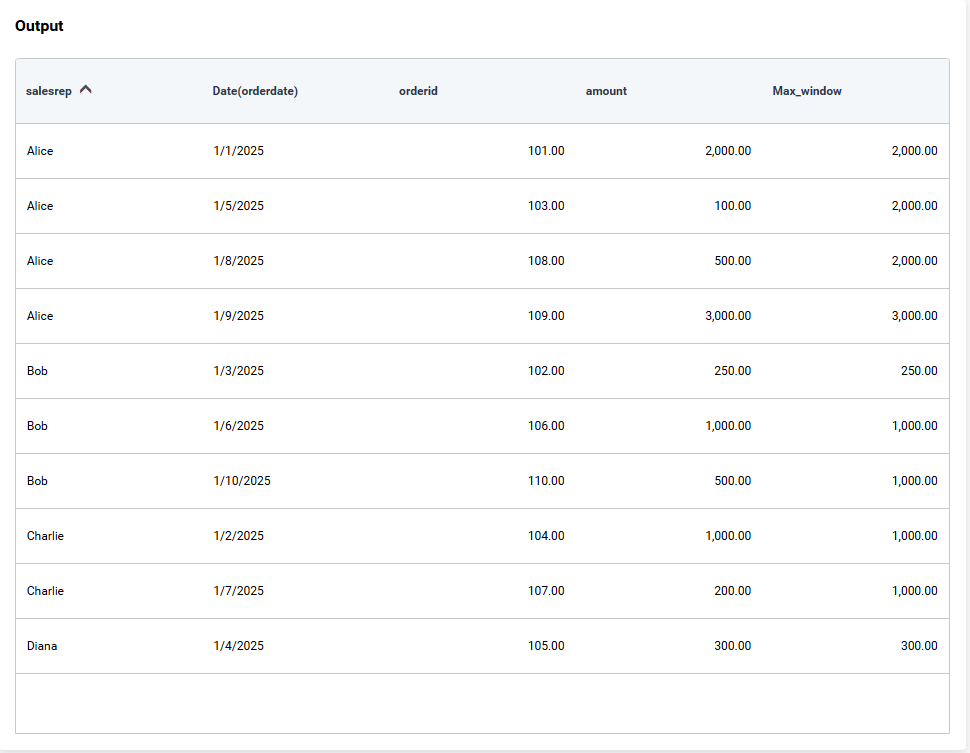Click the order date 1/10/2025 cell

[x=241, y=481]
